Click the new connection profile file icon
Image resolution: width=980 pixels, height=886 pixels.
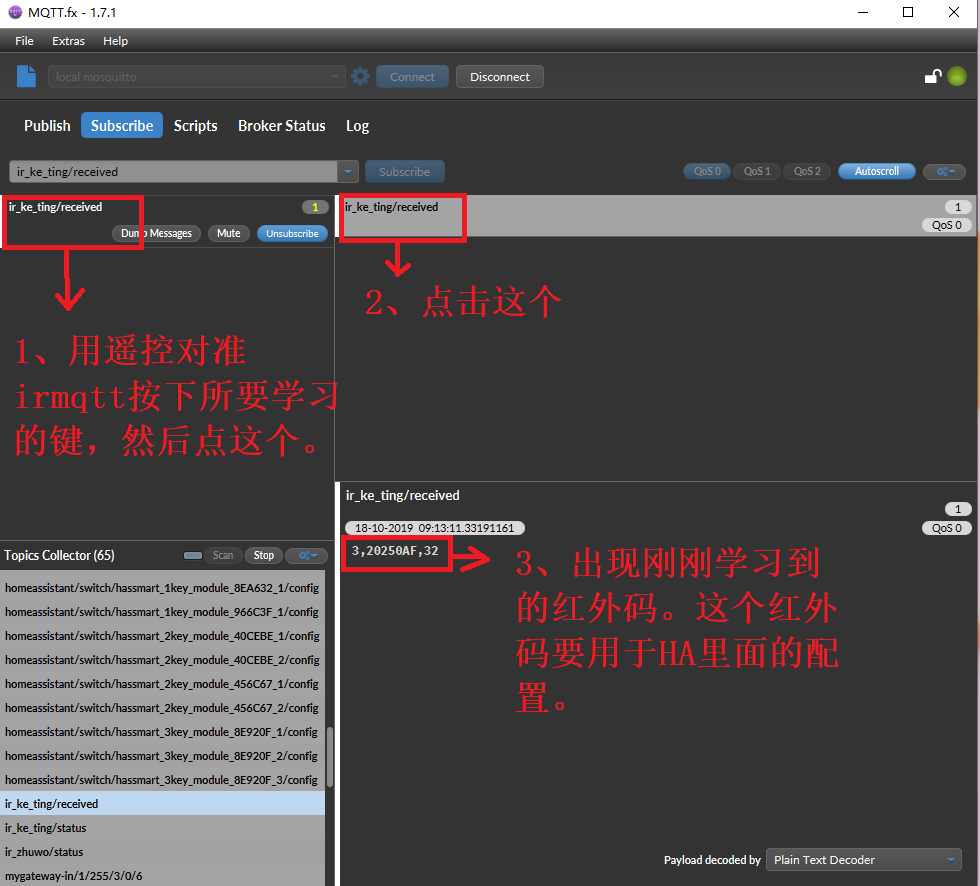26,76
